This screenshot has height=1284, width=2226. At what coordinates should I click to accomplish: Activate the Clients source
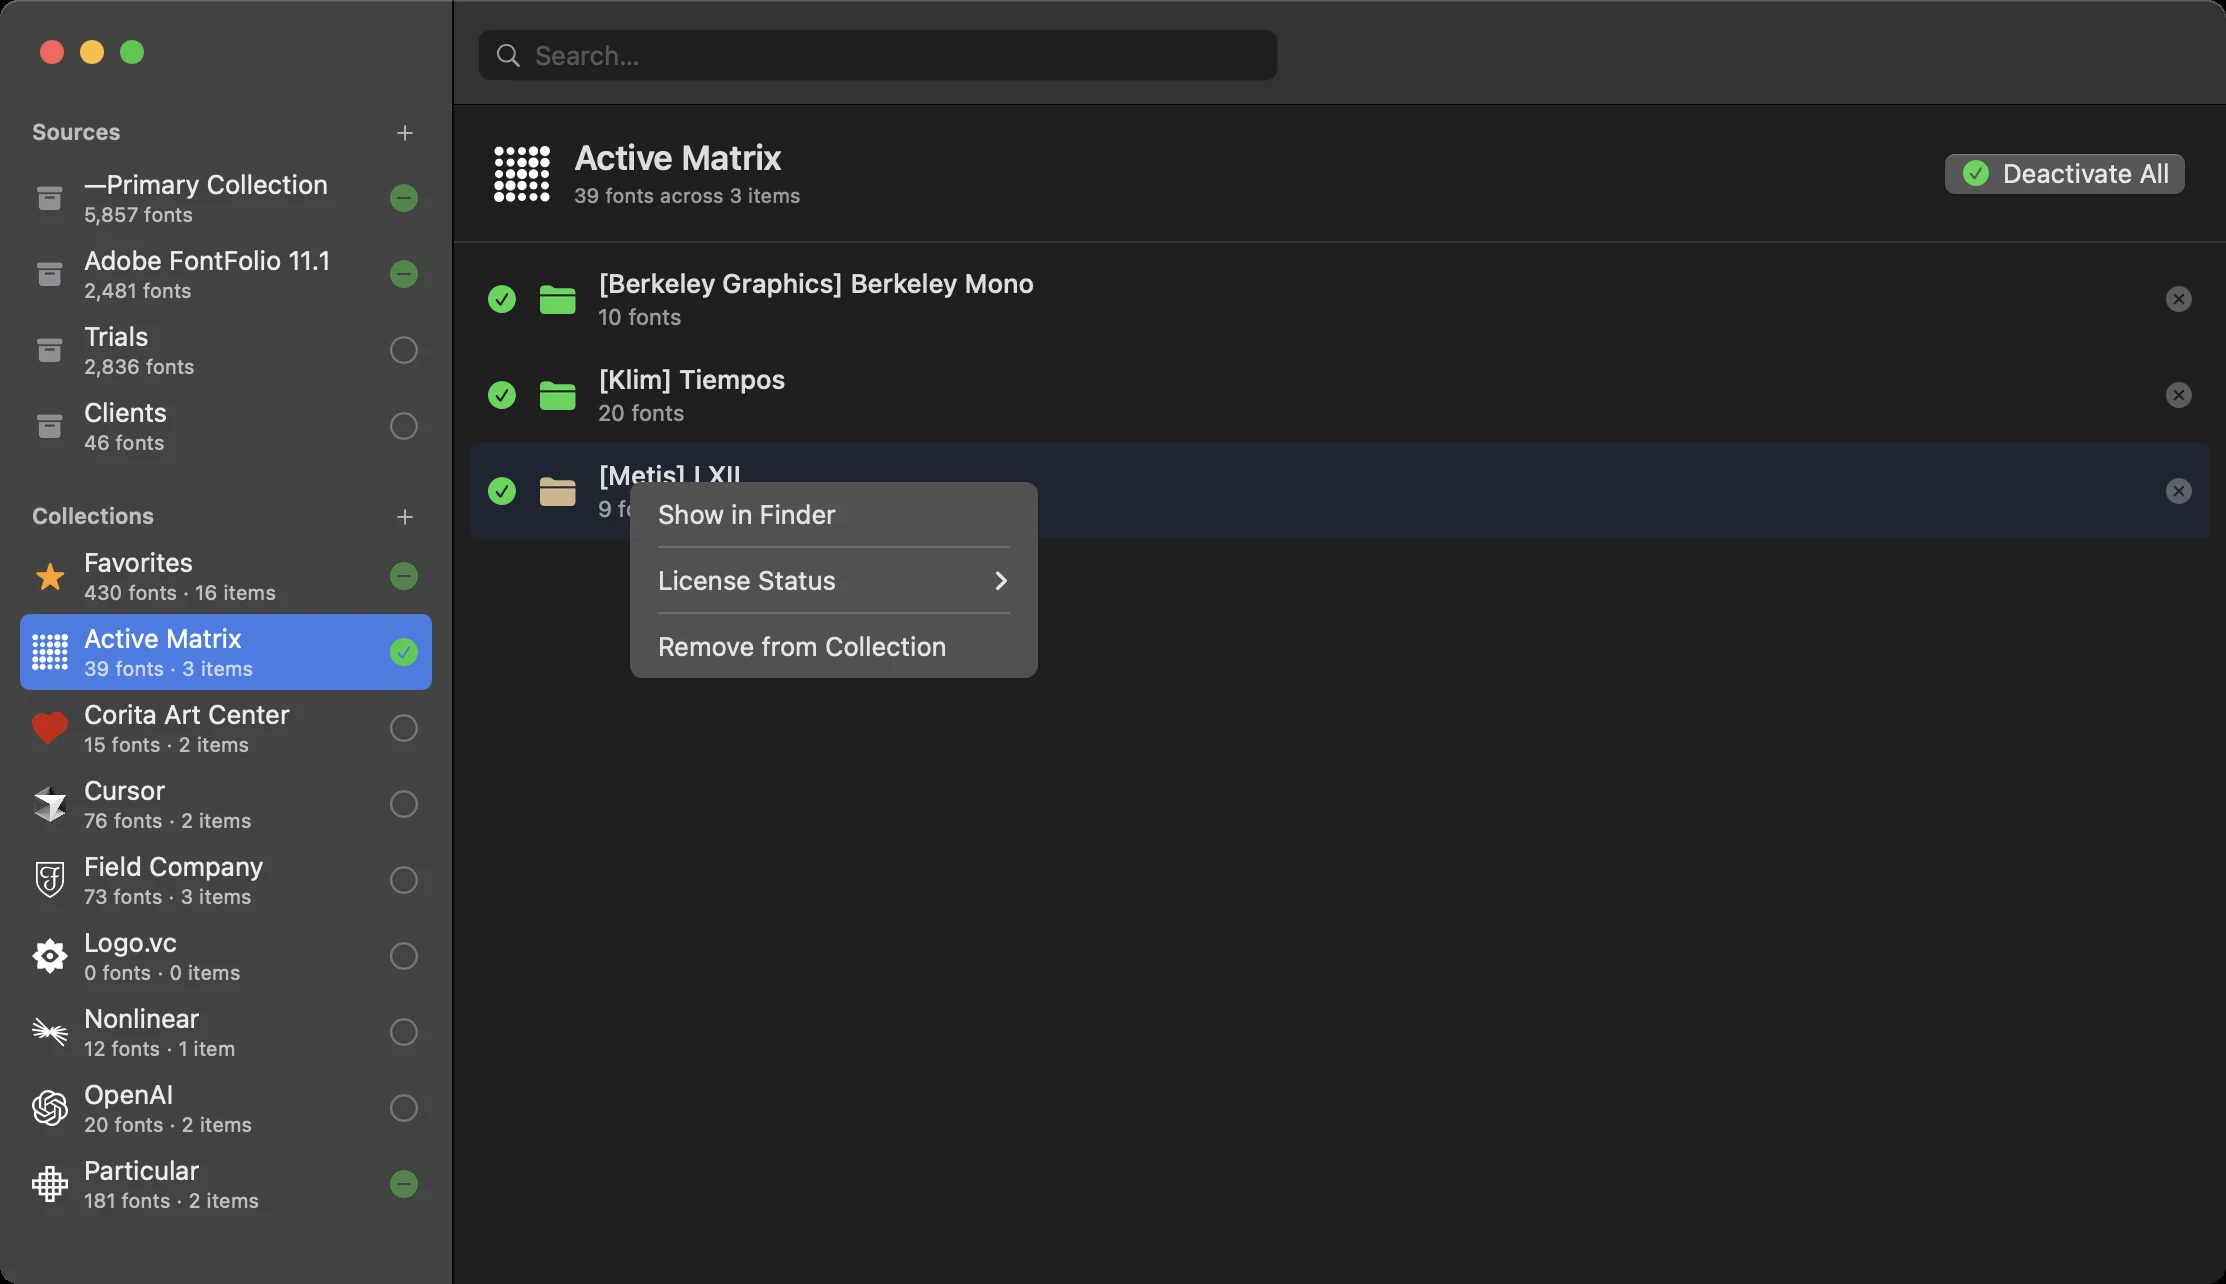(404, 426)
